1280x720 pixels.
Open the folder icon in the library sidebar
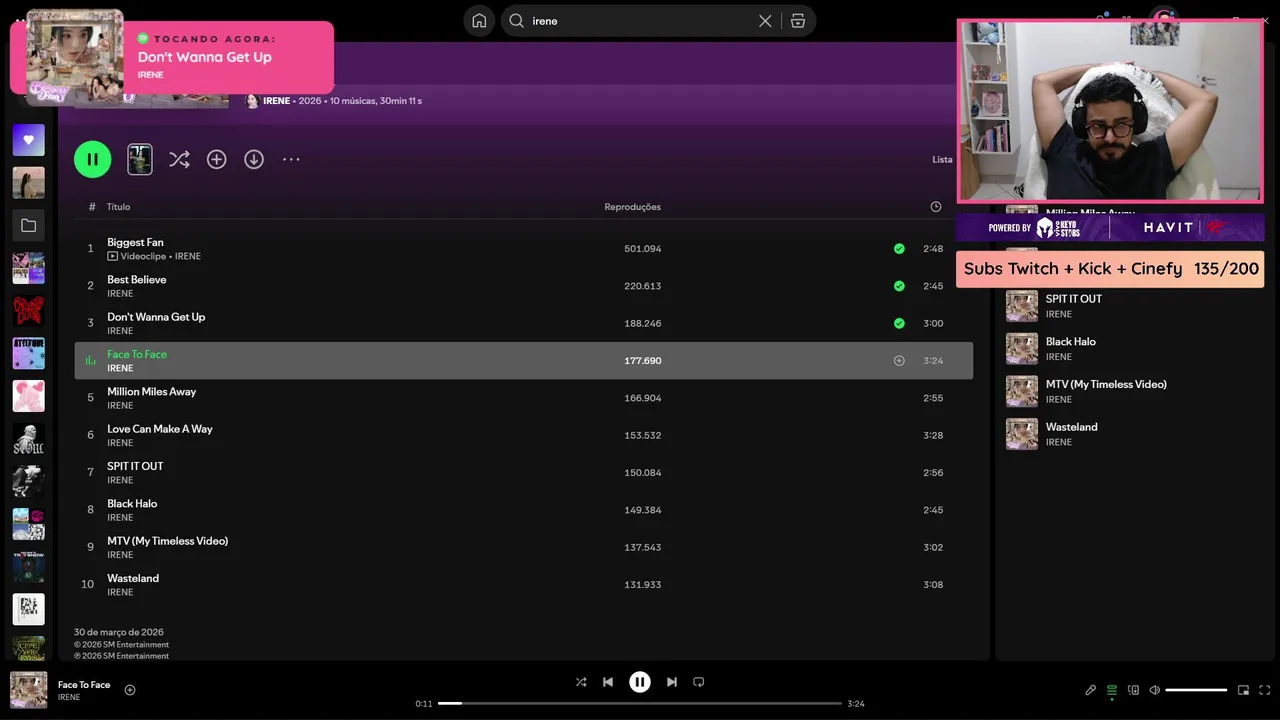tap(29, 226)
